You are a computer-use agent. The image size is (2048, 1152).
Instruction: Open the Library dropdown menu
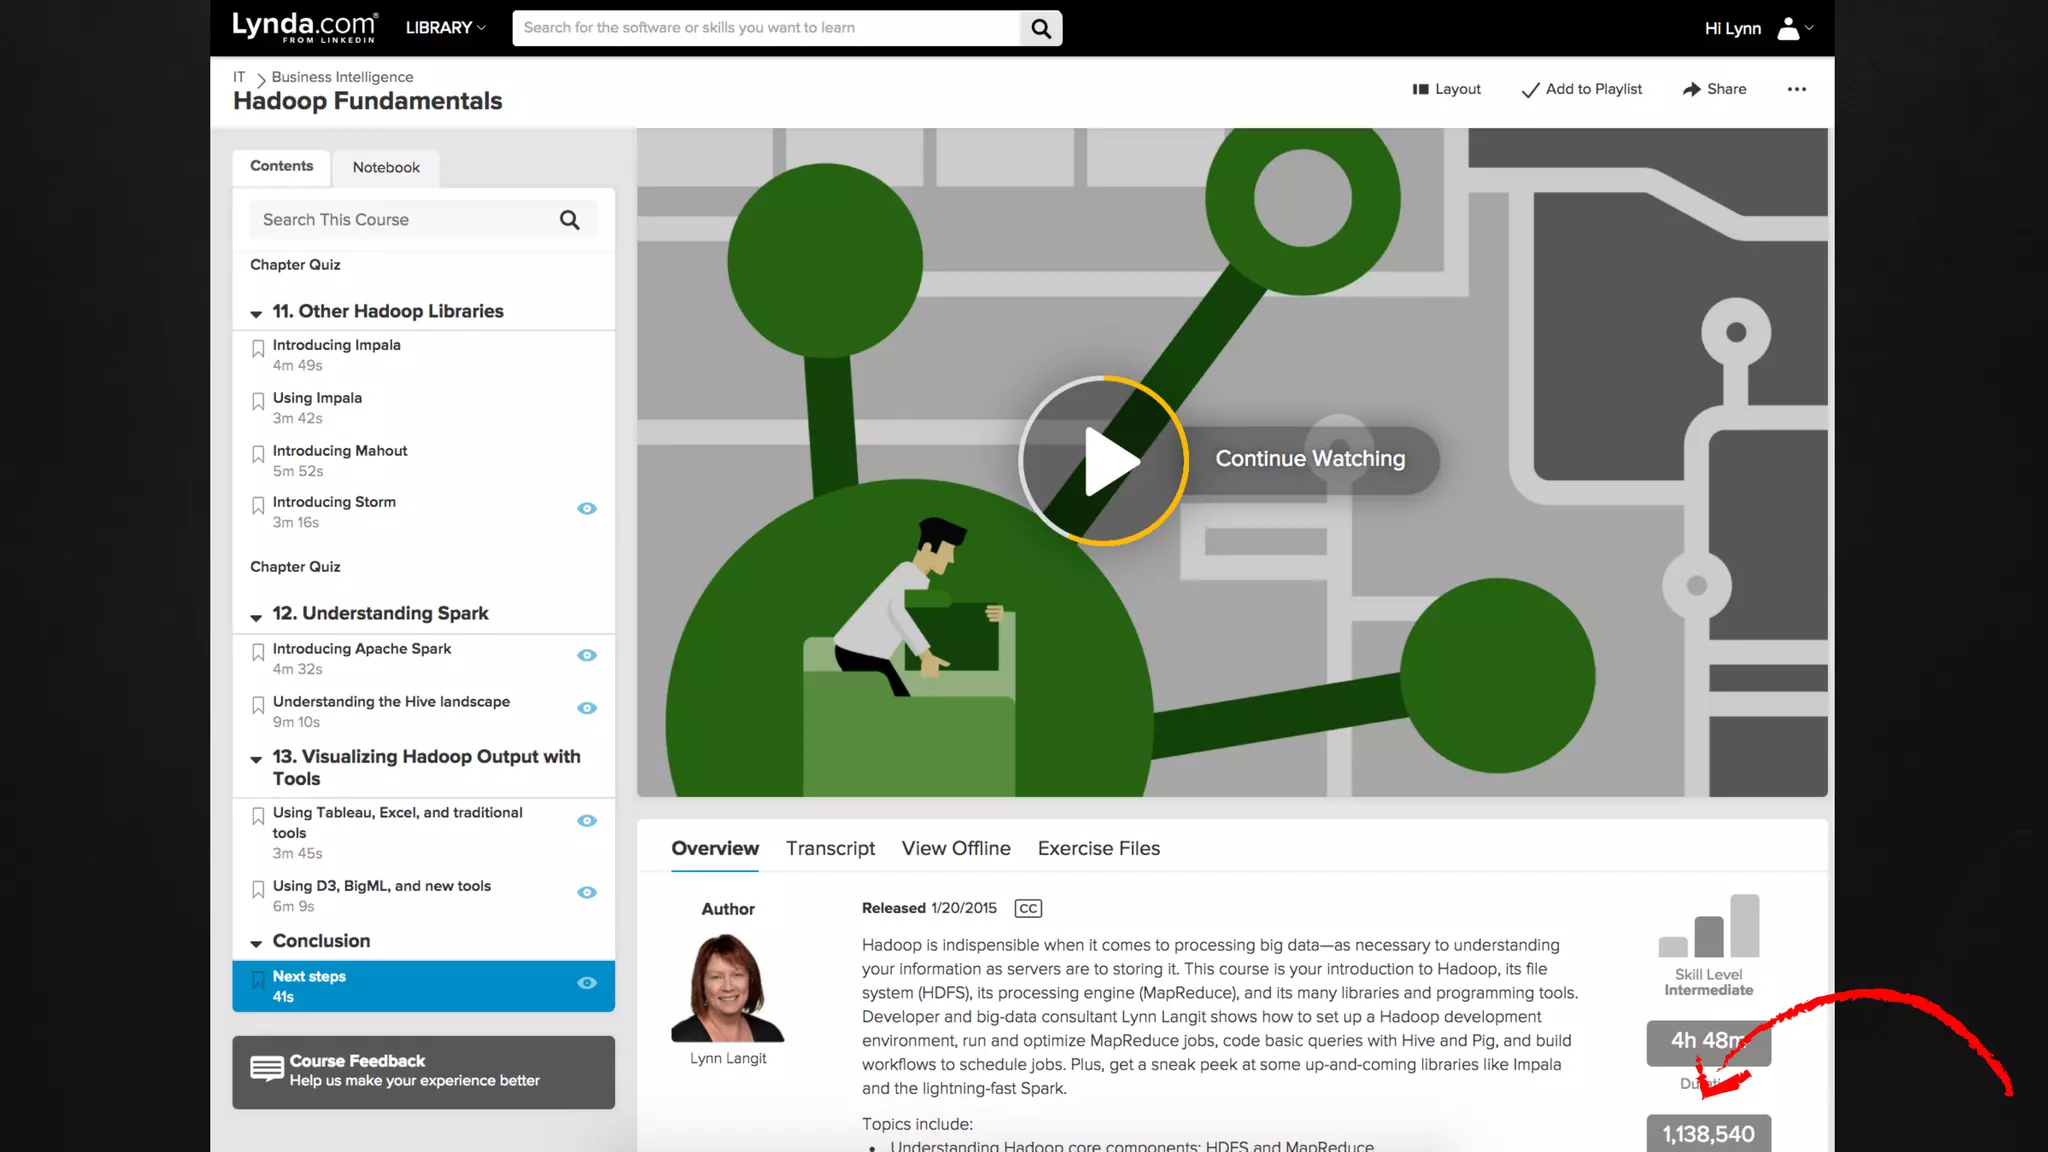445,28
